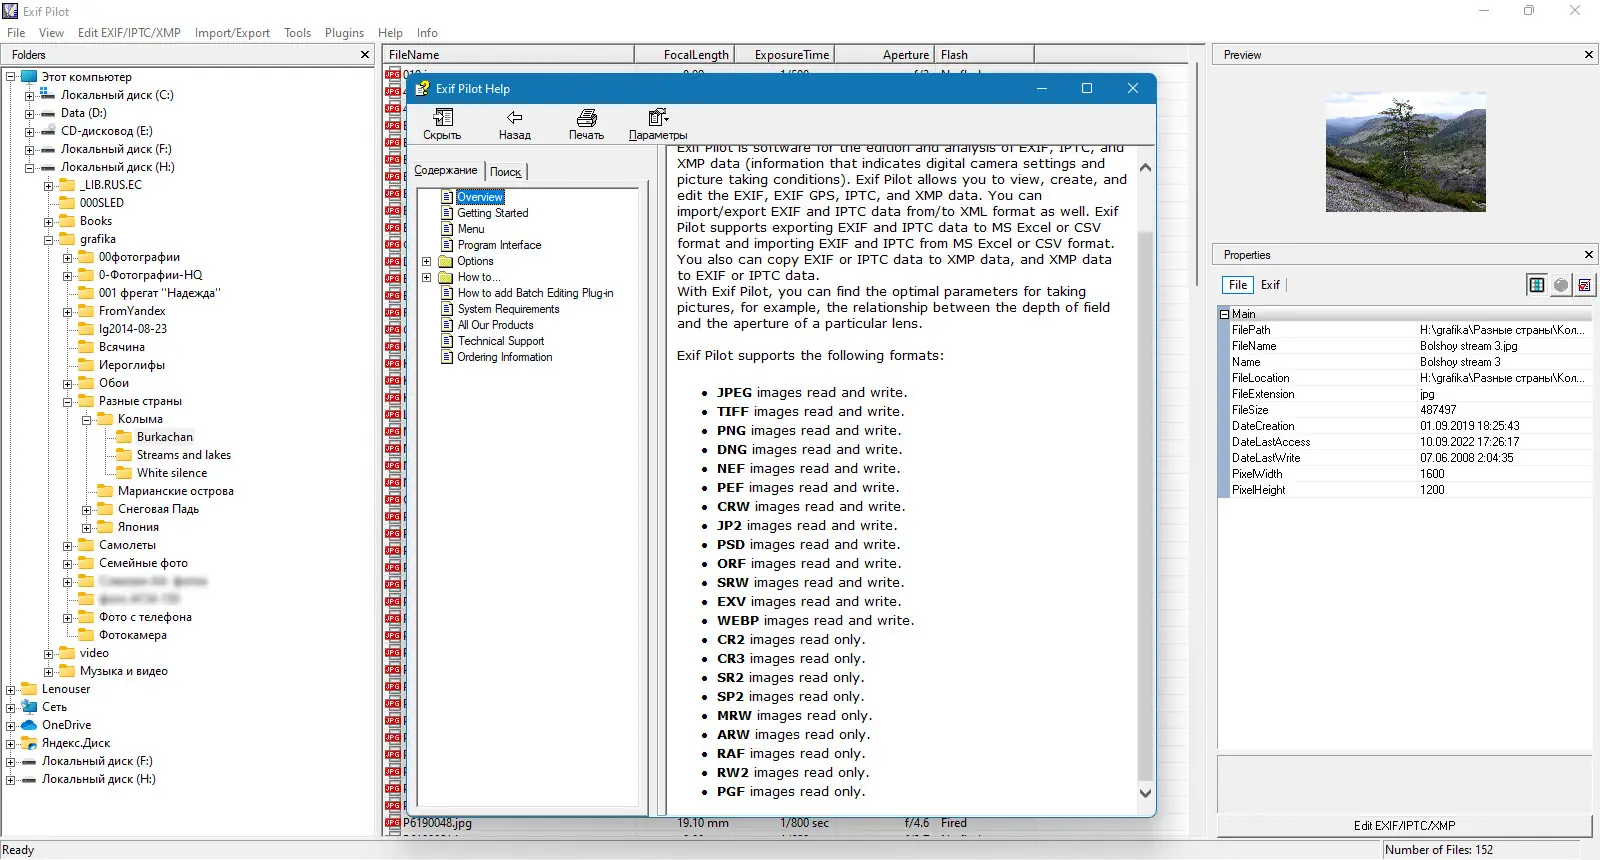Click the folder icon beside Burkachan
The height and width of the screenshot is (860, 1600).
pos(124,437)
